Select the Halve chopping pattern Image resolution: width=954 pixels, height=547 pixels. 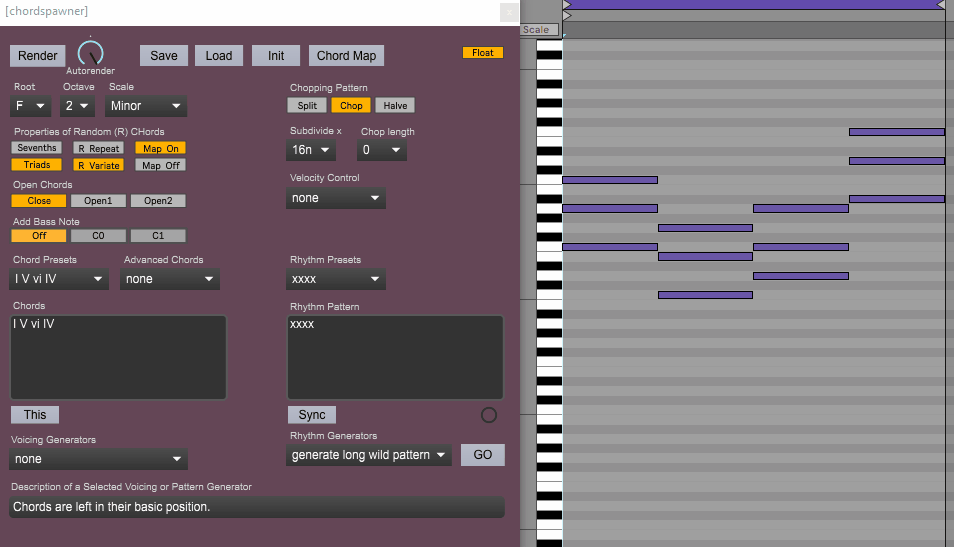[x=395, y=105]
